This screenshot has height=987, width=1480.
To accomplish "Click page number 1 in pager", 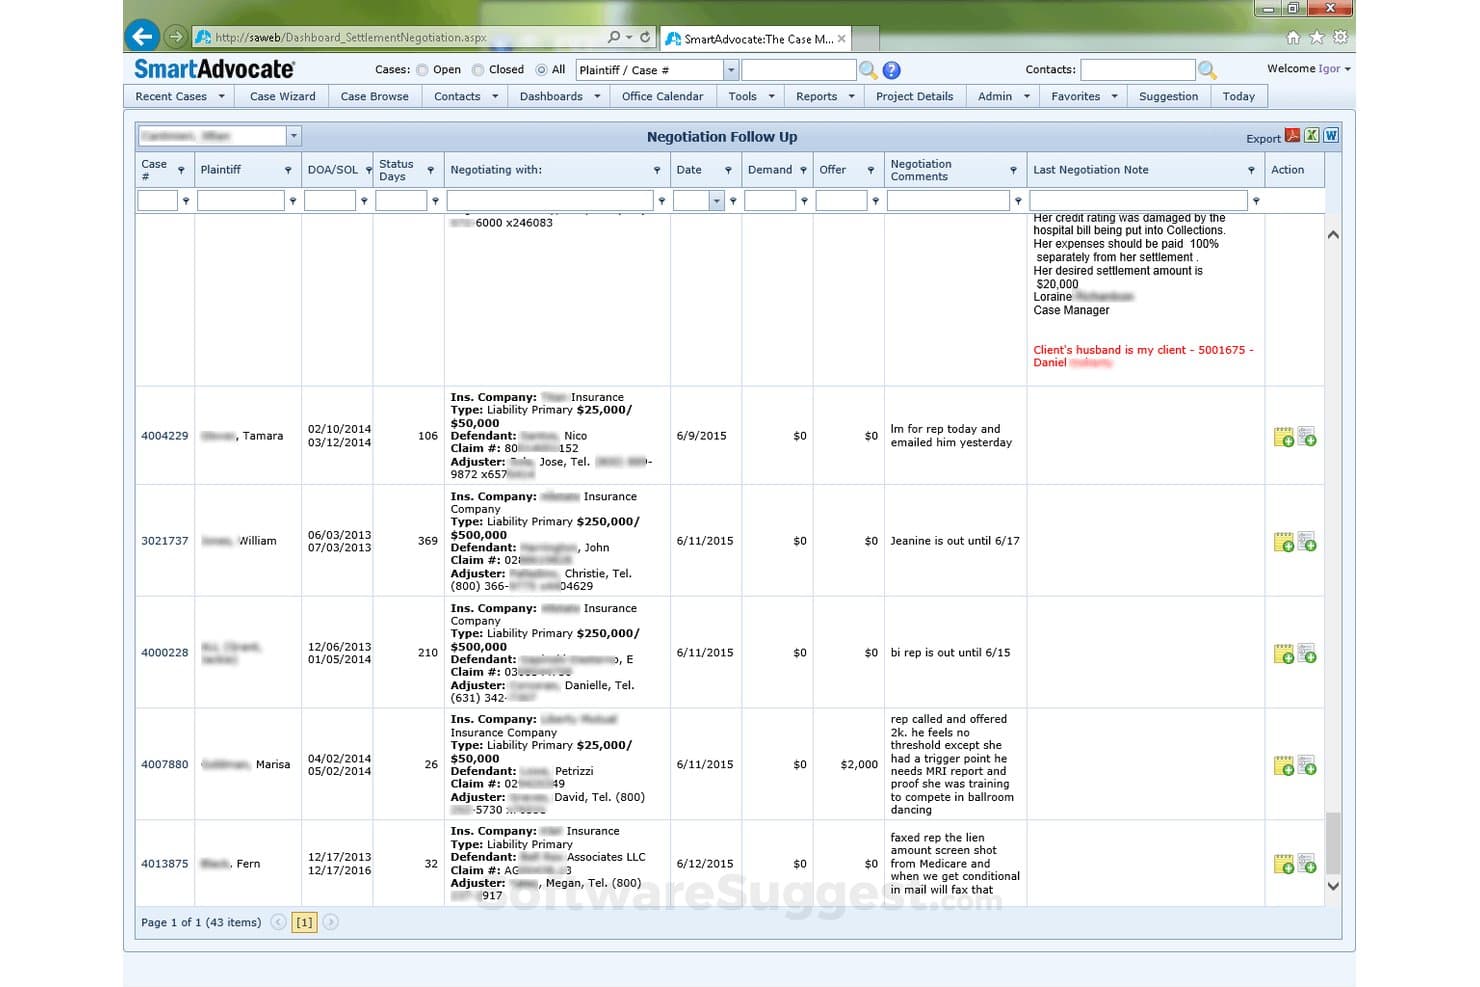I will click(305, 922).
